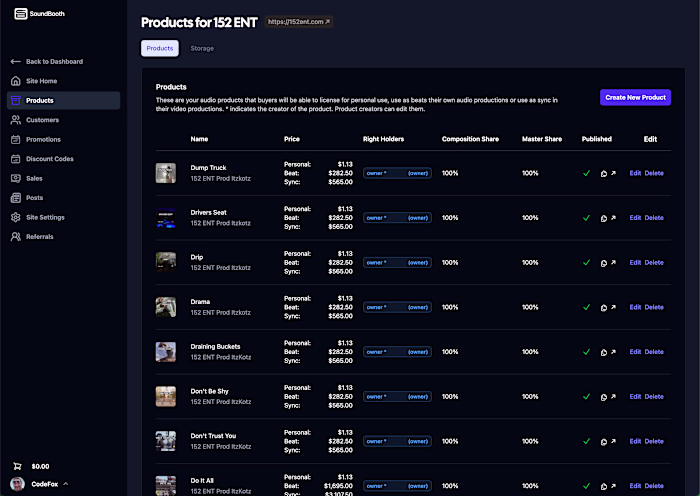Screen dimensions: 700x496
Task: Click the Create New Product button
Action: click(x=635, y=97)
